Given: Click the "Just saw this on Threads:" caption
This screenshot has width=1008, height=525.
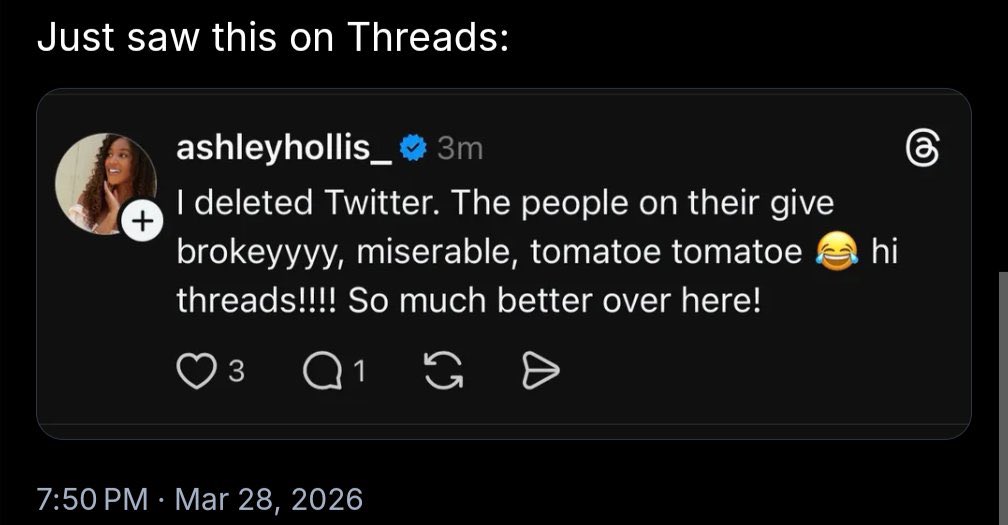Looking at the screenshot, I should pos(274,38).
